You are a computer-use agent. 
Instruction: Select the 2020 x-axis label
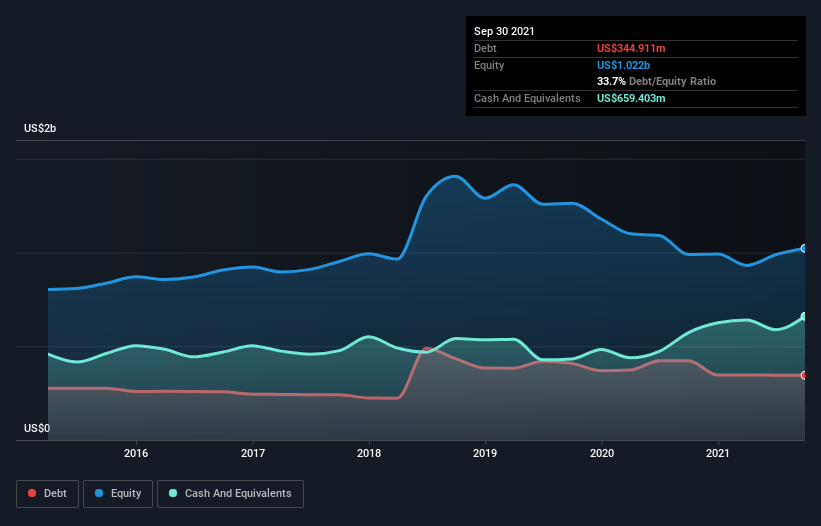[x=602, y=453]
